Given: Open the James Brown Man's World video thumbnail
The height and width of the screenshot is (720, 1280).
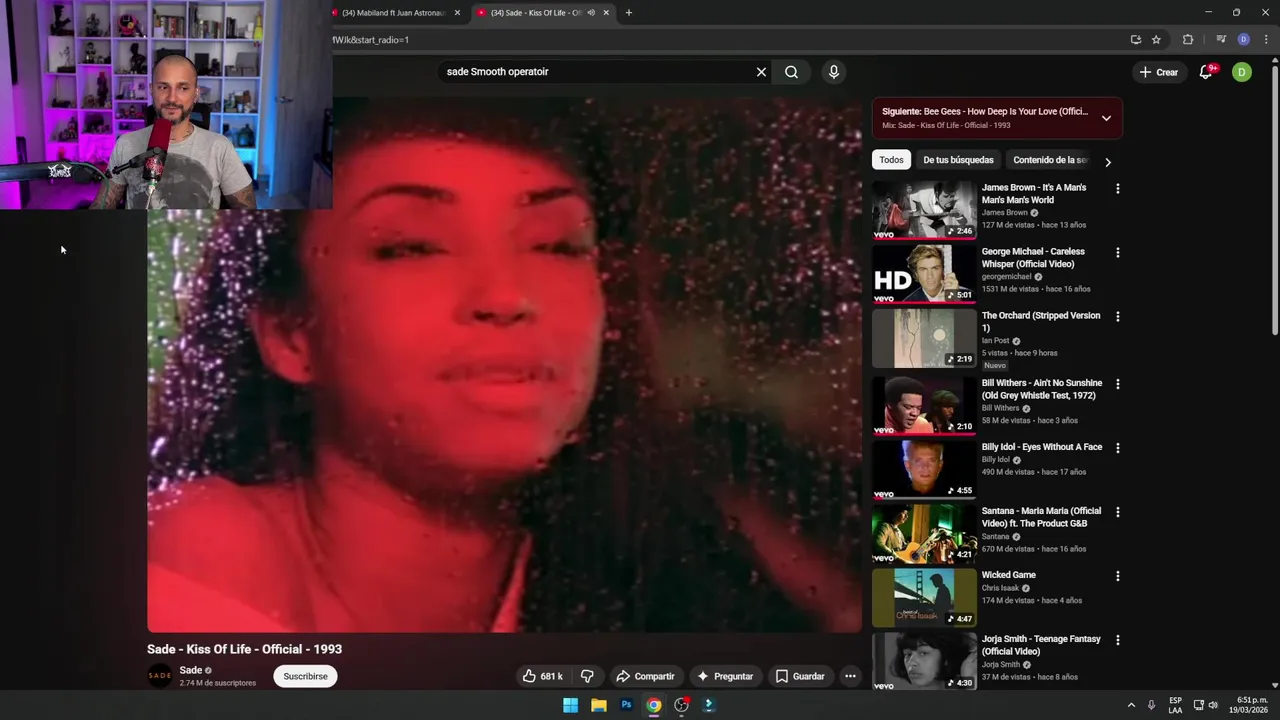Looking at the screenshot, I should click(x=924, y=210).
